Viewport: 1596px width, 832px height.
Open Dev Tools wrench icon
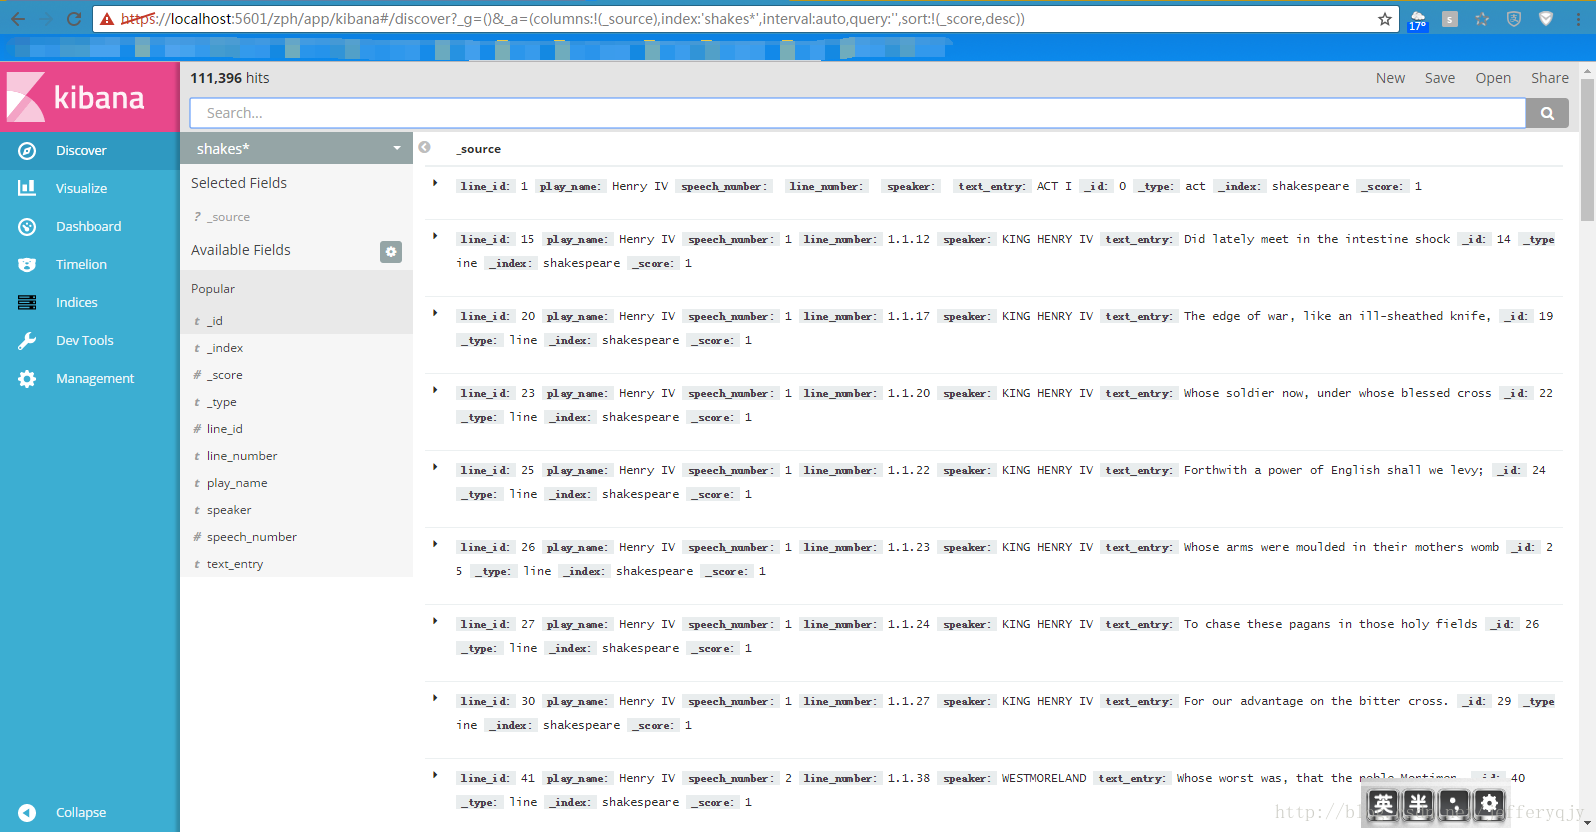point(27,340)
